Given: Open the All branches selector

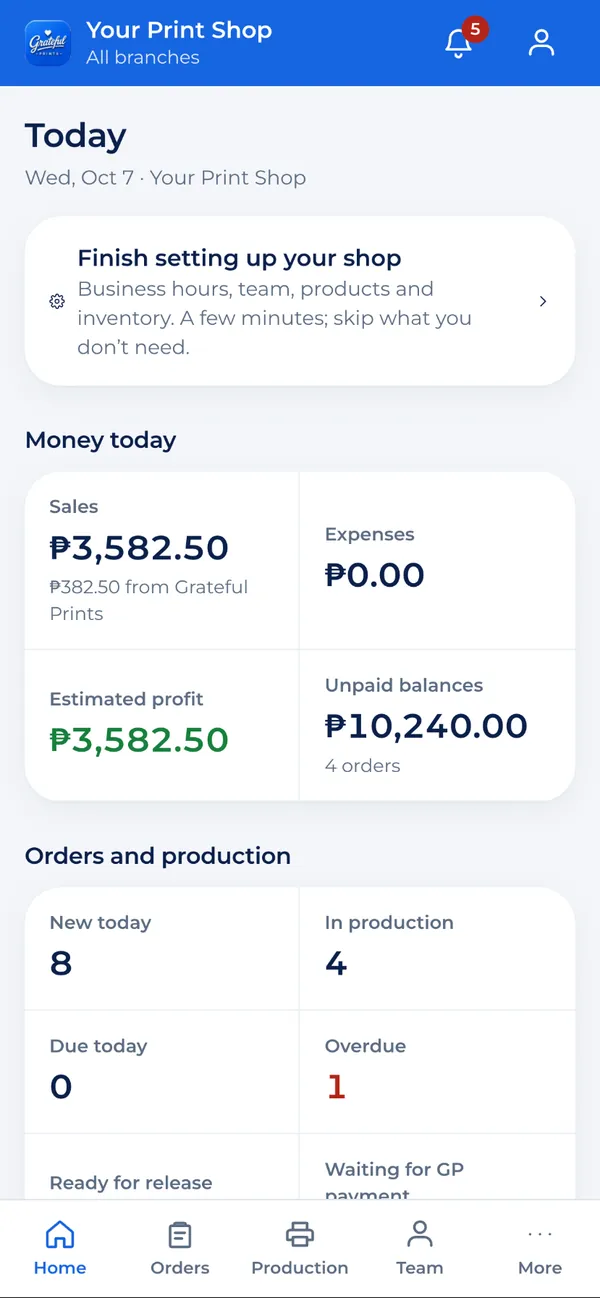Looking at the screenshot, I should [x=143, y=57].
